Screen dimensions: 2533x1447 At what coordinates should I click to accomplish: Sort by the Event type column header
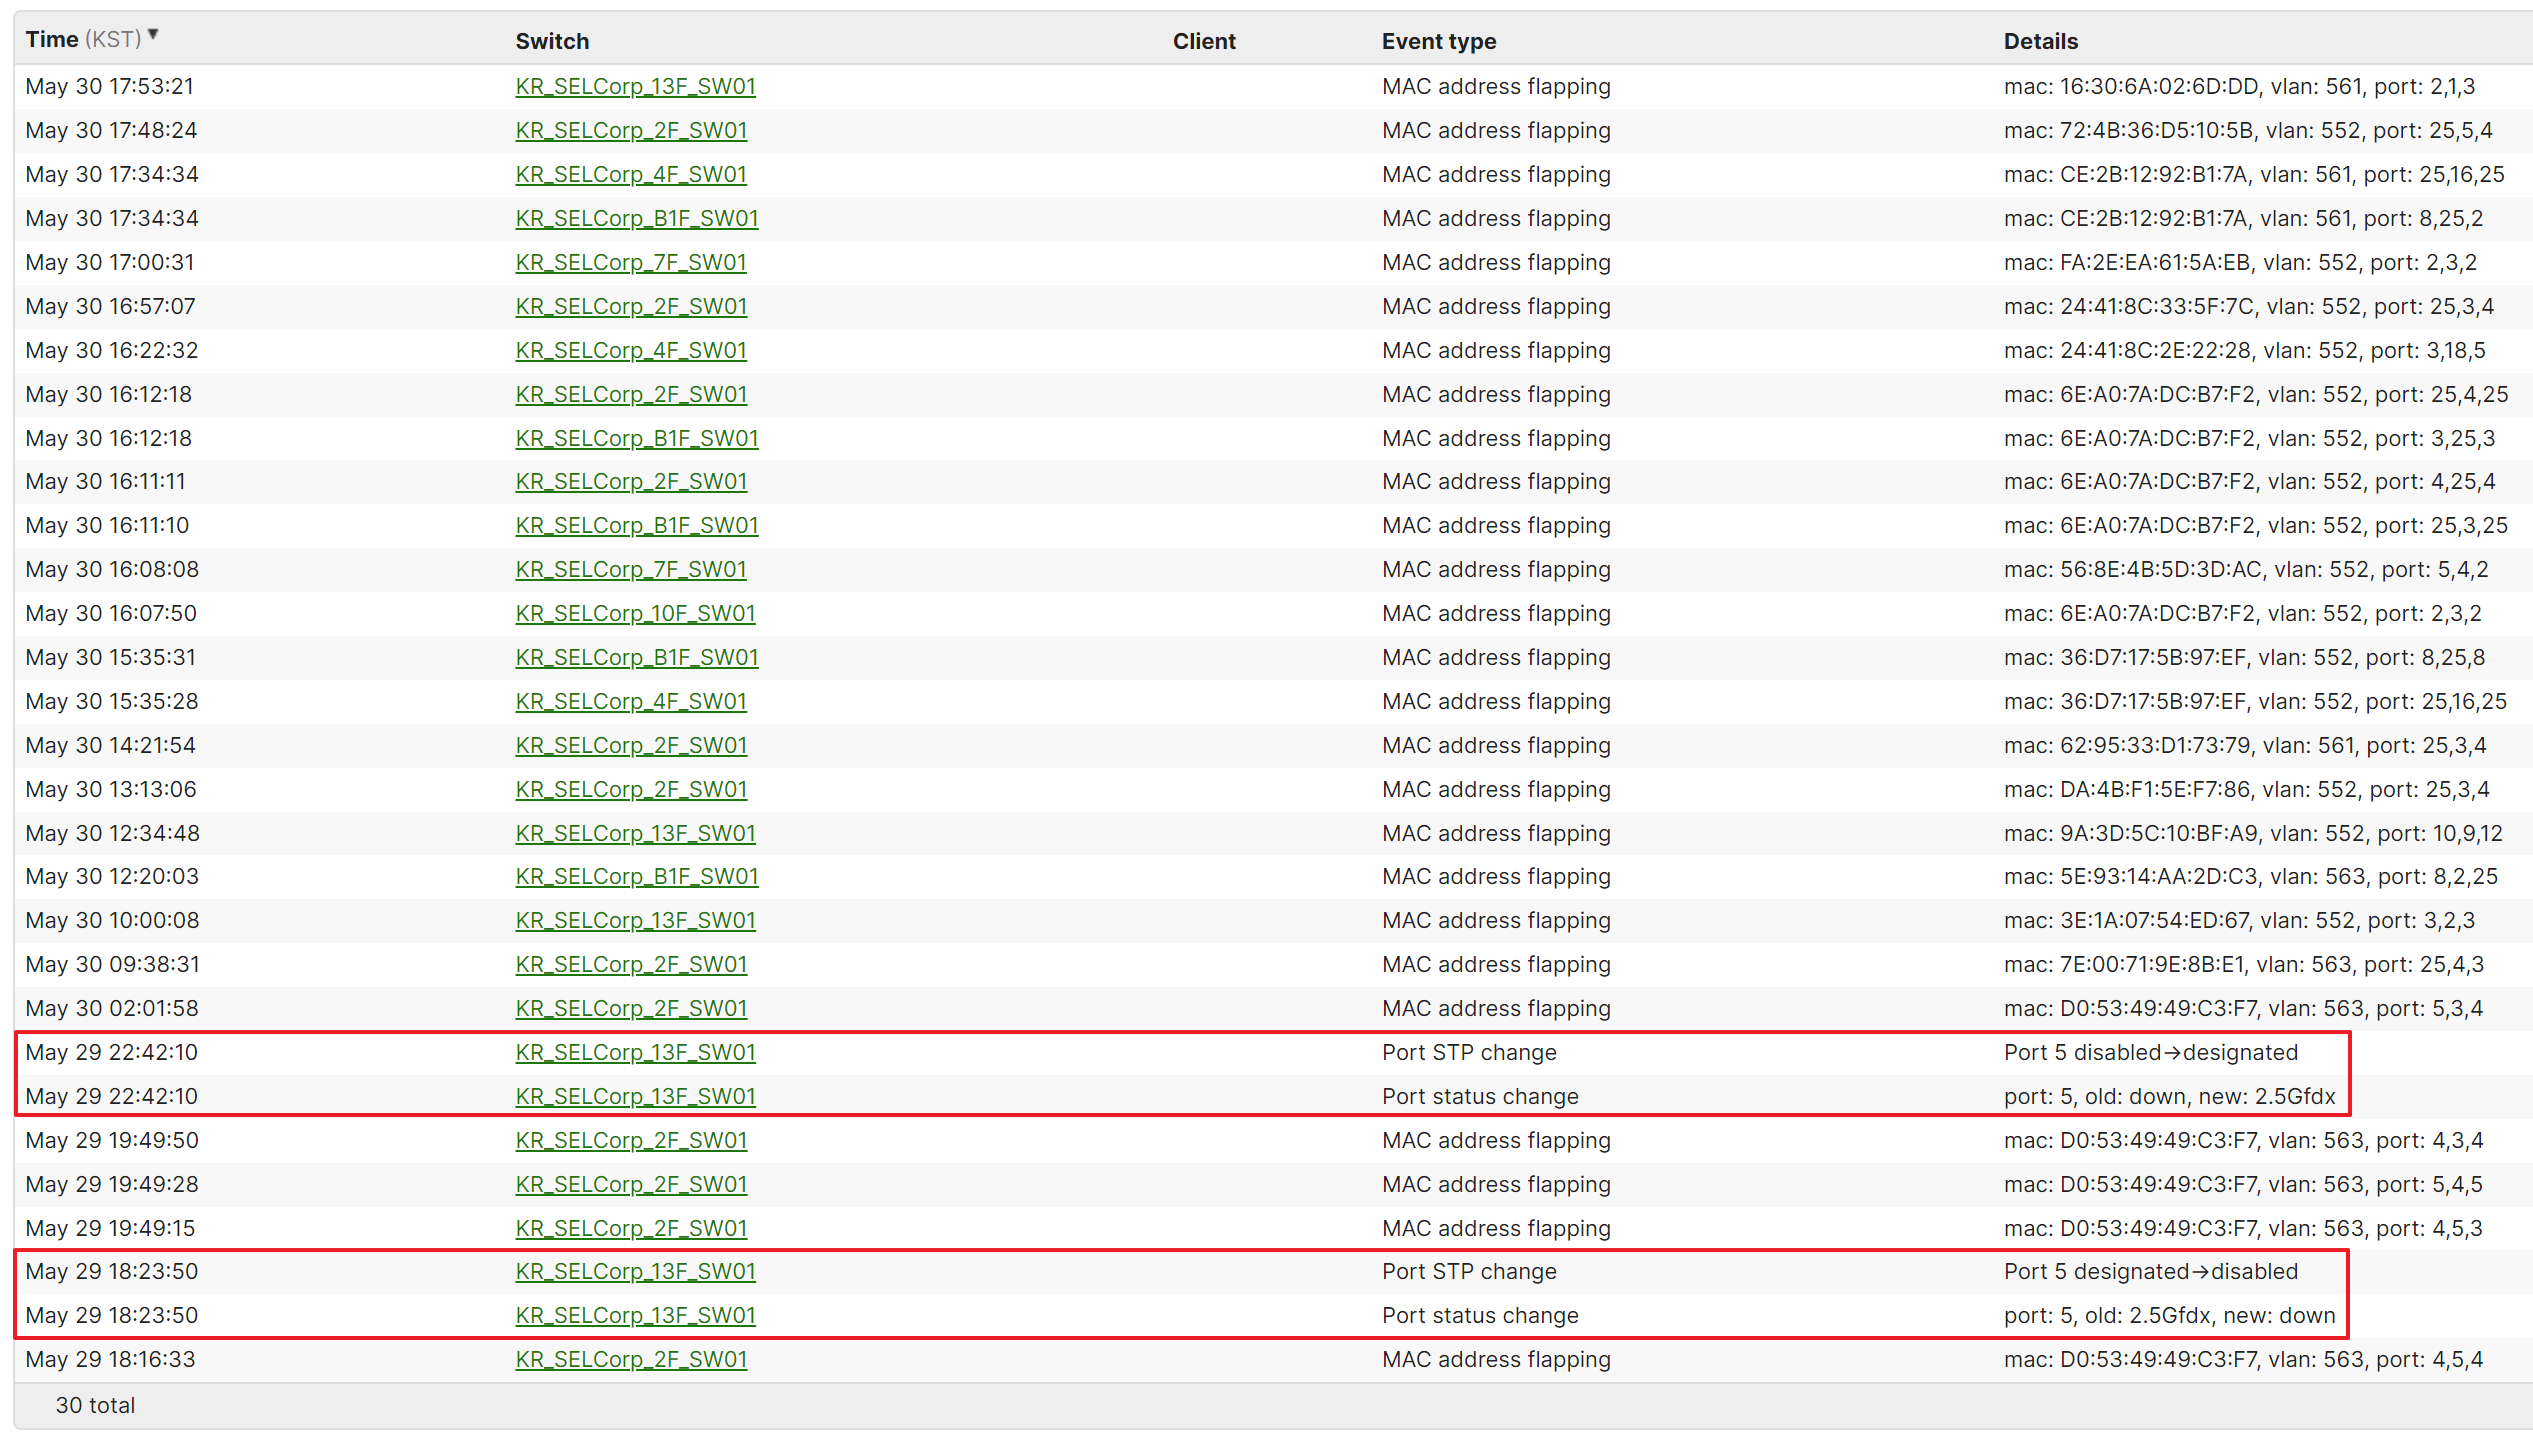point(1438,41)
